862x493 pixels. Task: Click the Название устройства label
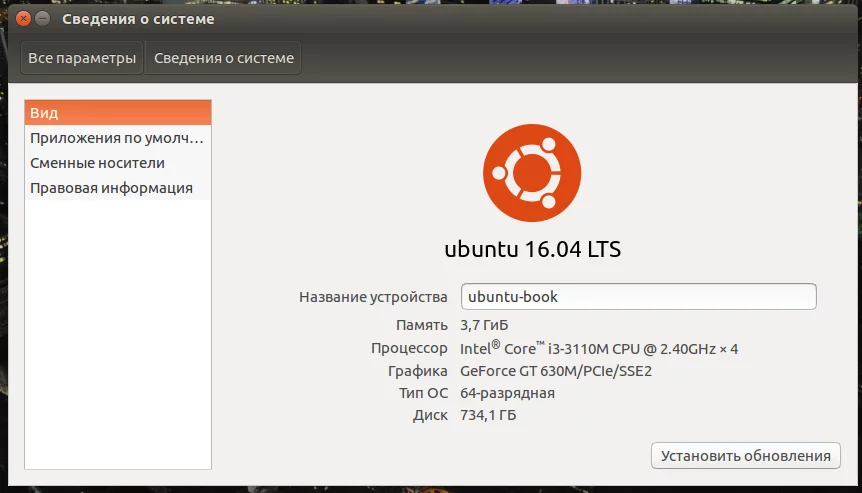(373, 297)
